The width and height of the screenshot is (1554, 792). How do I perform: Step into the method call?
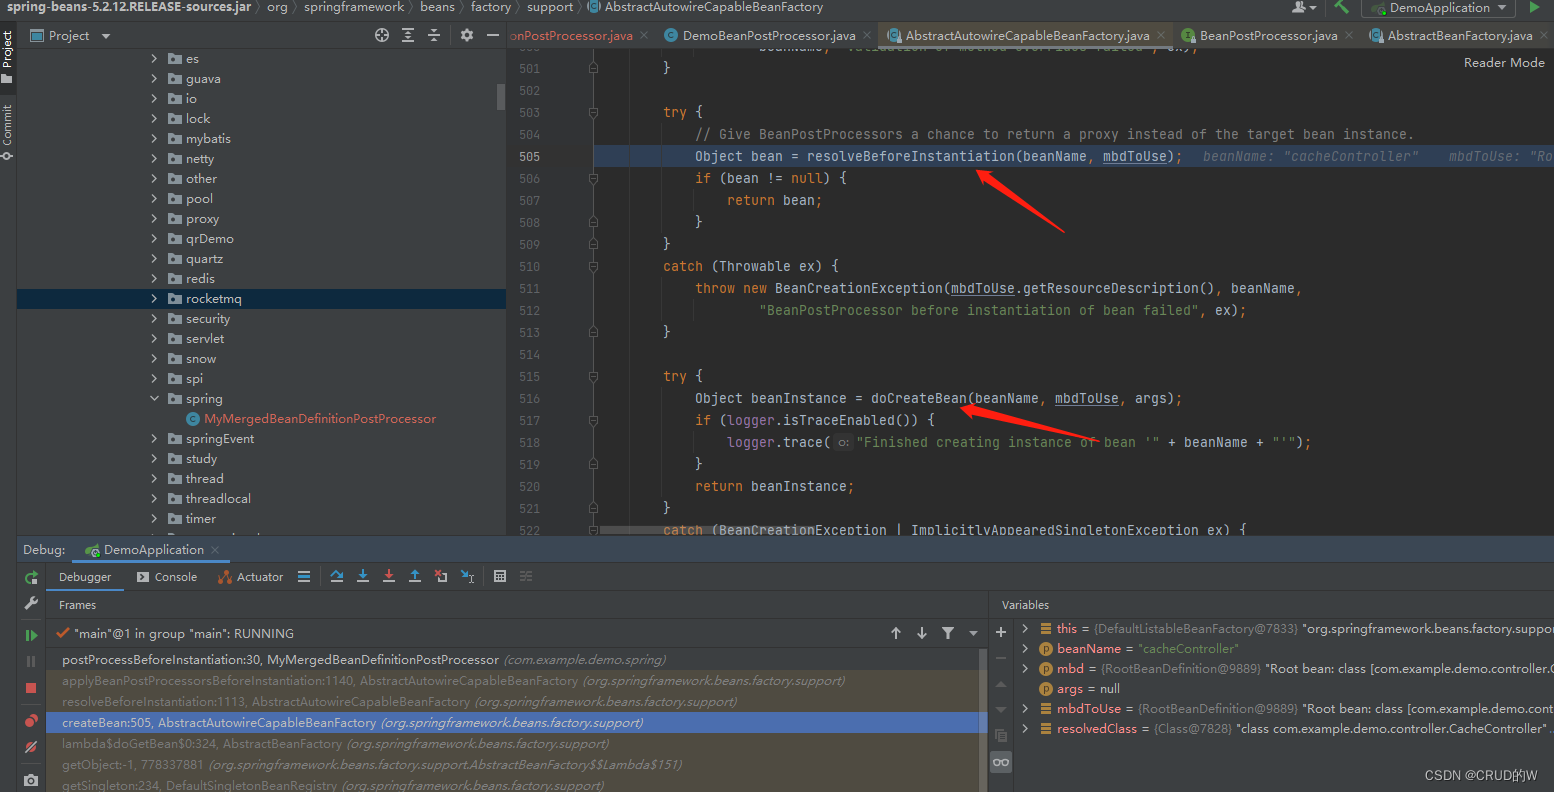tap(362, 577)
